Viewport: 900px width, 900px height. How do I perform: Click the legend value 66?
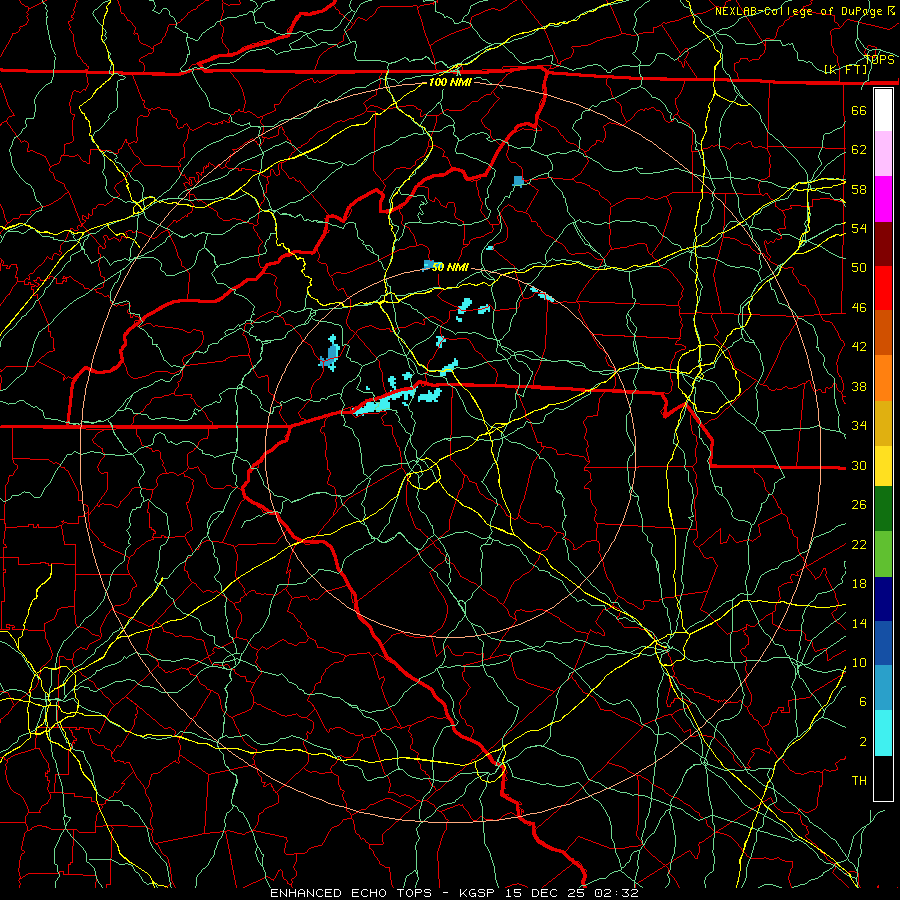[859, 110]
